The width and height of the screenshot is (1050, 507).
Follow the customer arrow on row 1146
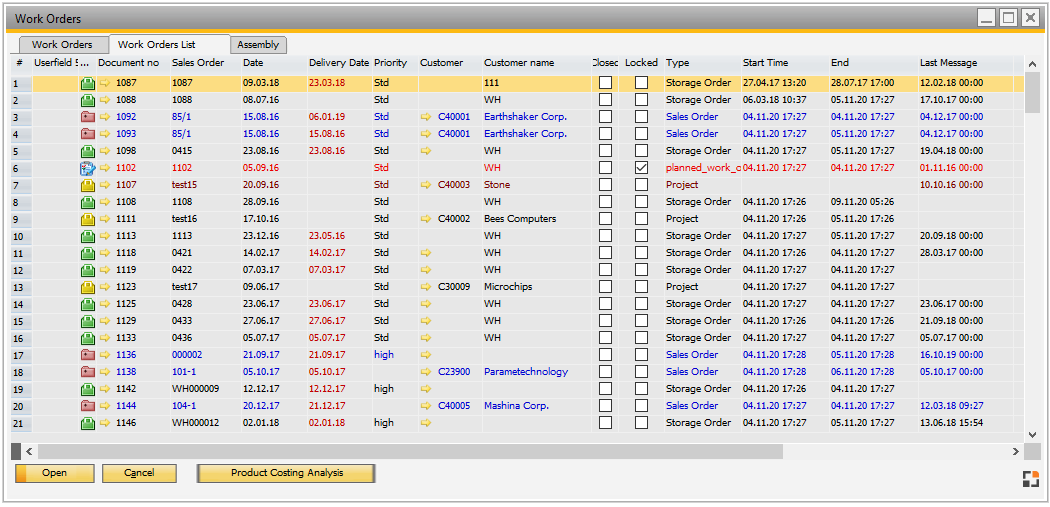[426, 423]
